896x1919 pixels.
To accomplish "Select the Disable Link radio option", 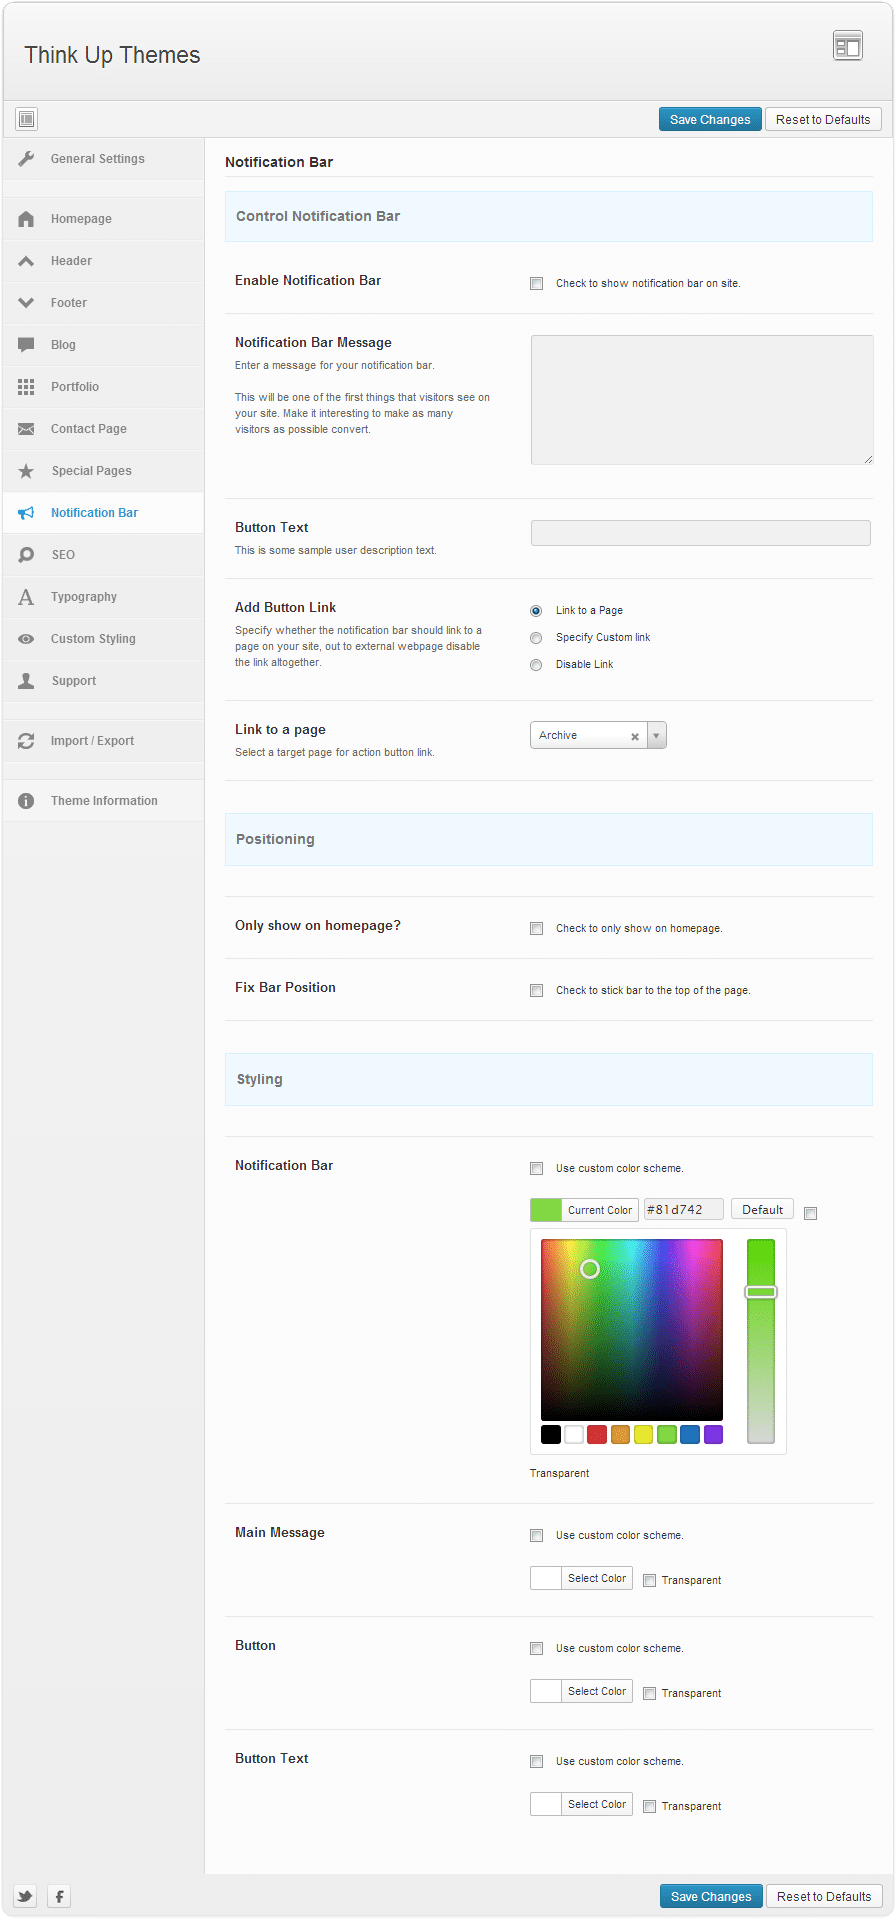I will (x=537, y=665).
